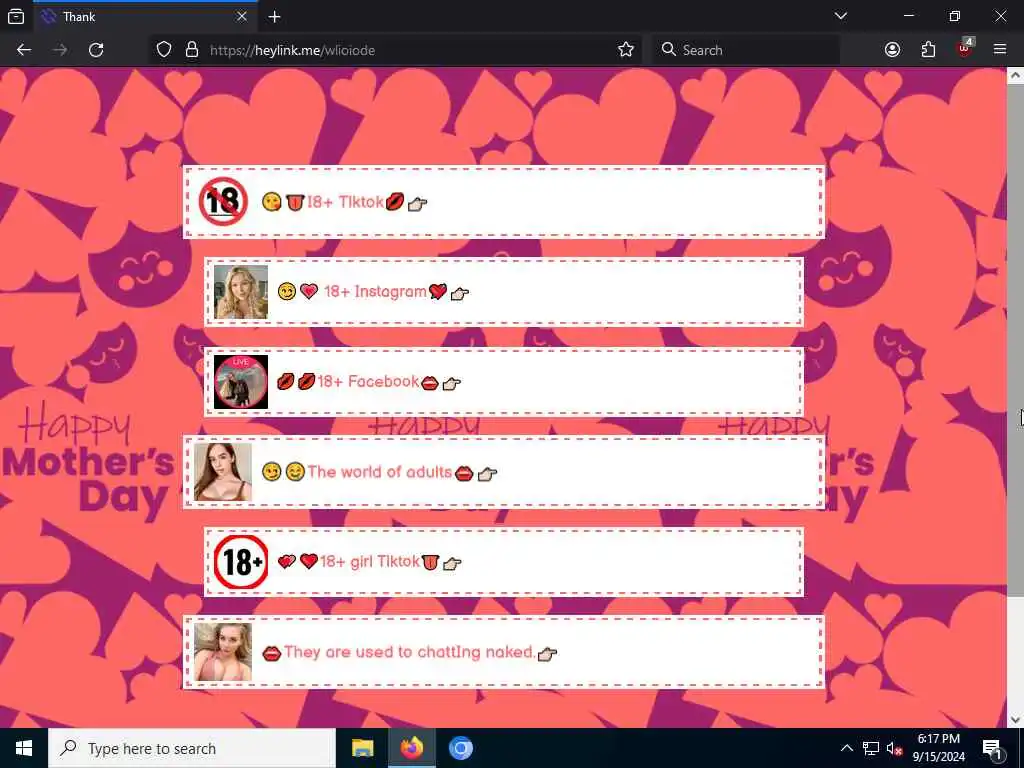Viewport: 1024px width, 768px height.
Task: Click the crossed-out 18 icon on Tiktok card
Action: pyautogui.click(x=223, y=202)
